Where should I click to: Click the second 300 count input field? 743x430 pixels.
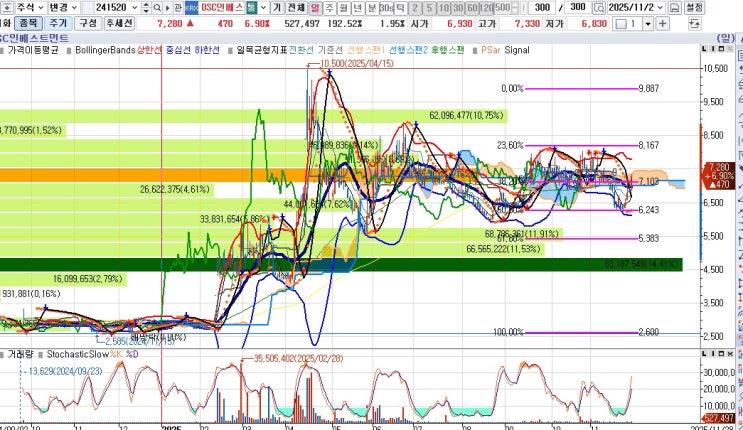click(x=578, y=8)
